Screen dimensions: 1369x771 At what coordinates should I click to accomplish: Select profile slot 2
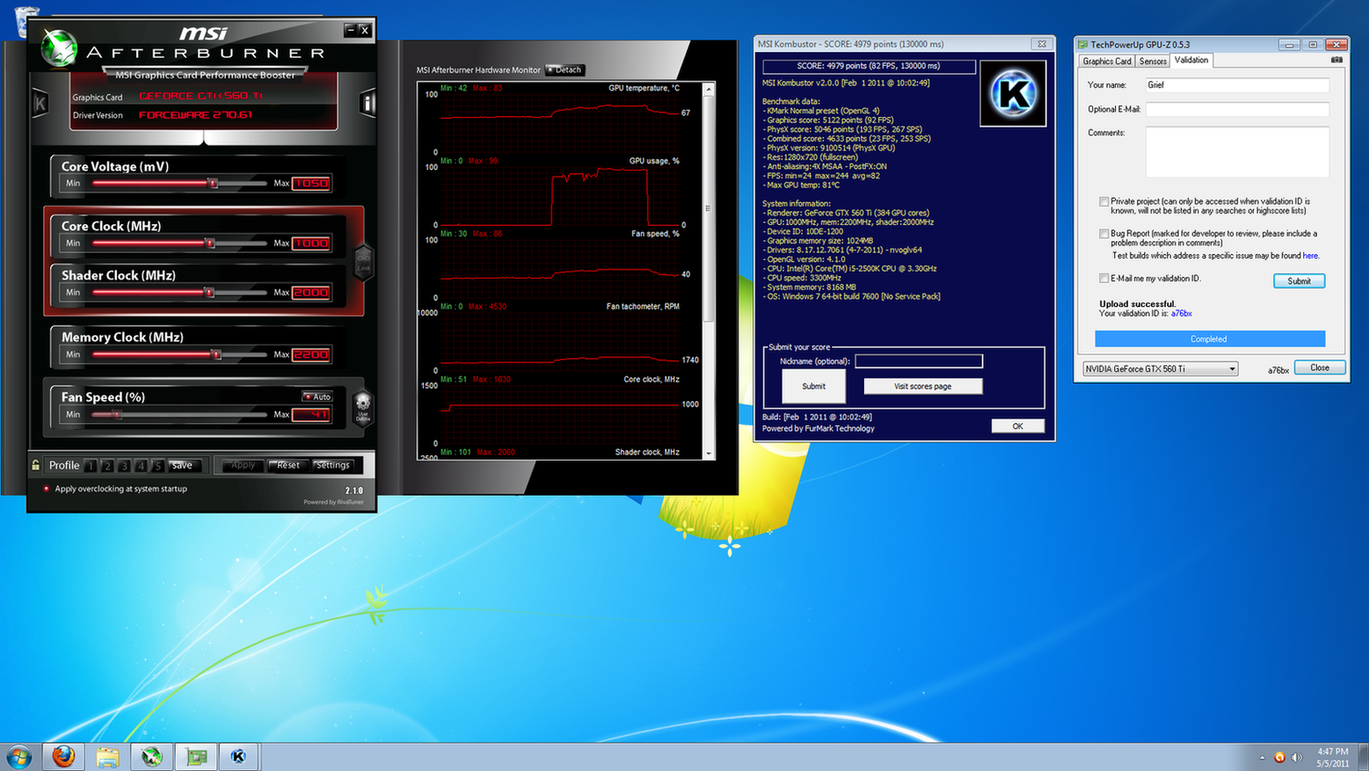pyautogui.click(x=108, y=466)
